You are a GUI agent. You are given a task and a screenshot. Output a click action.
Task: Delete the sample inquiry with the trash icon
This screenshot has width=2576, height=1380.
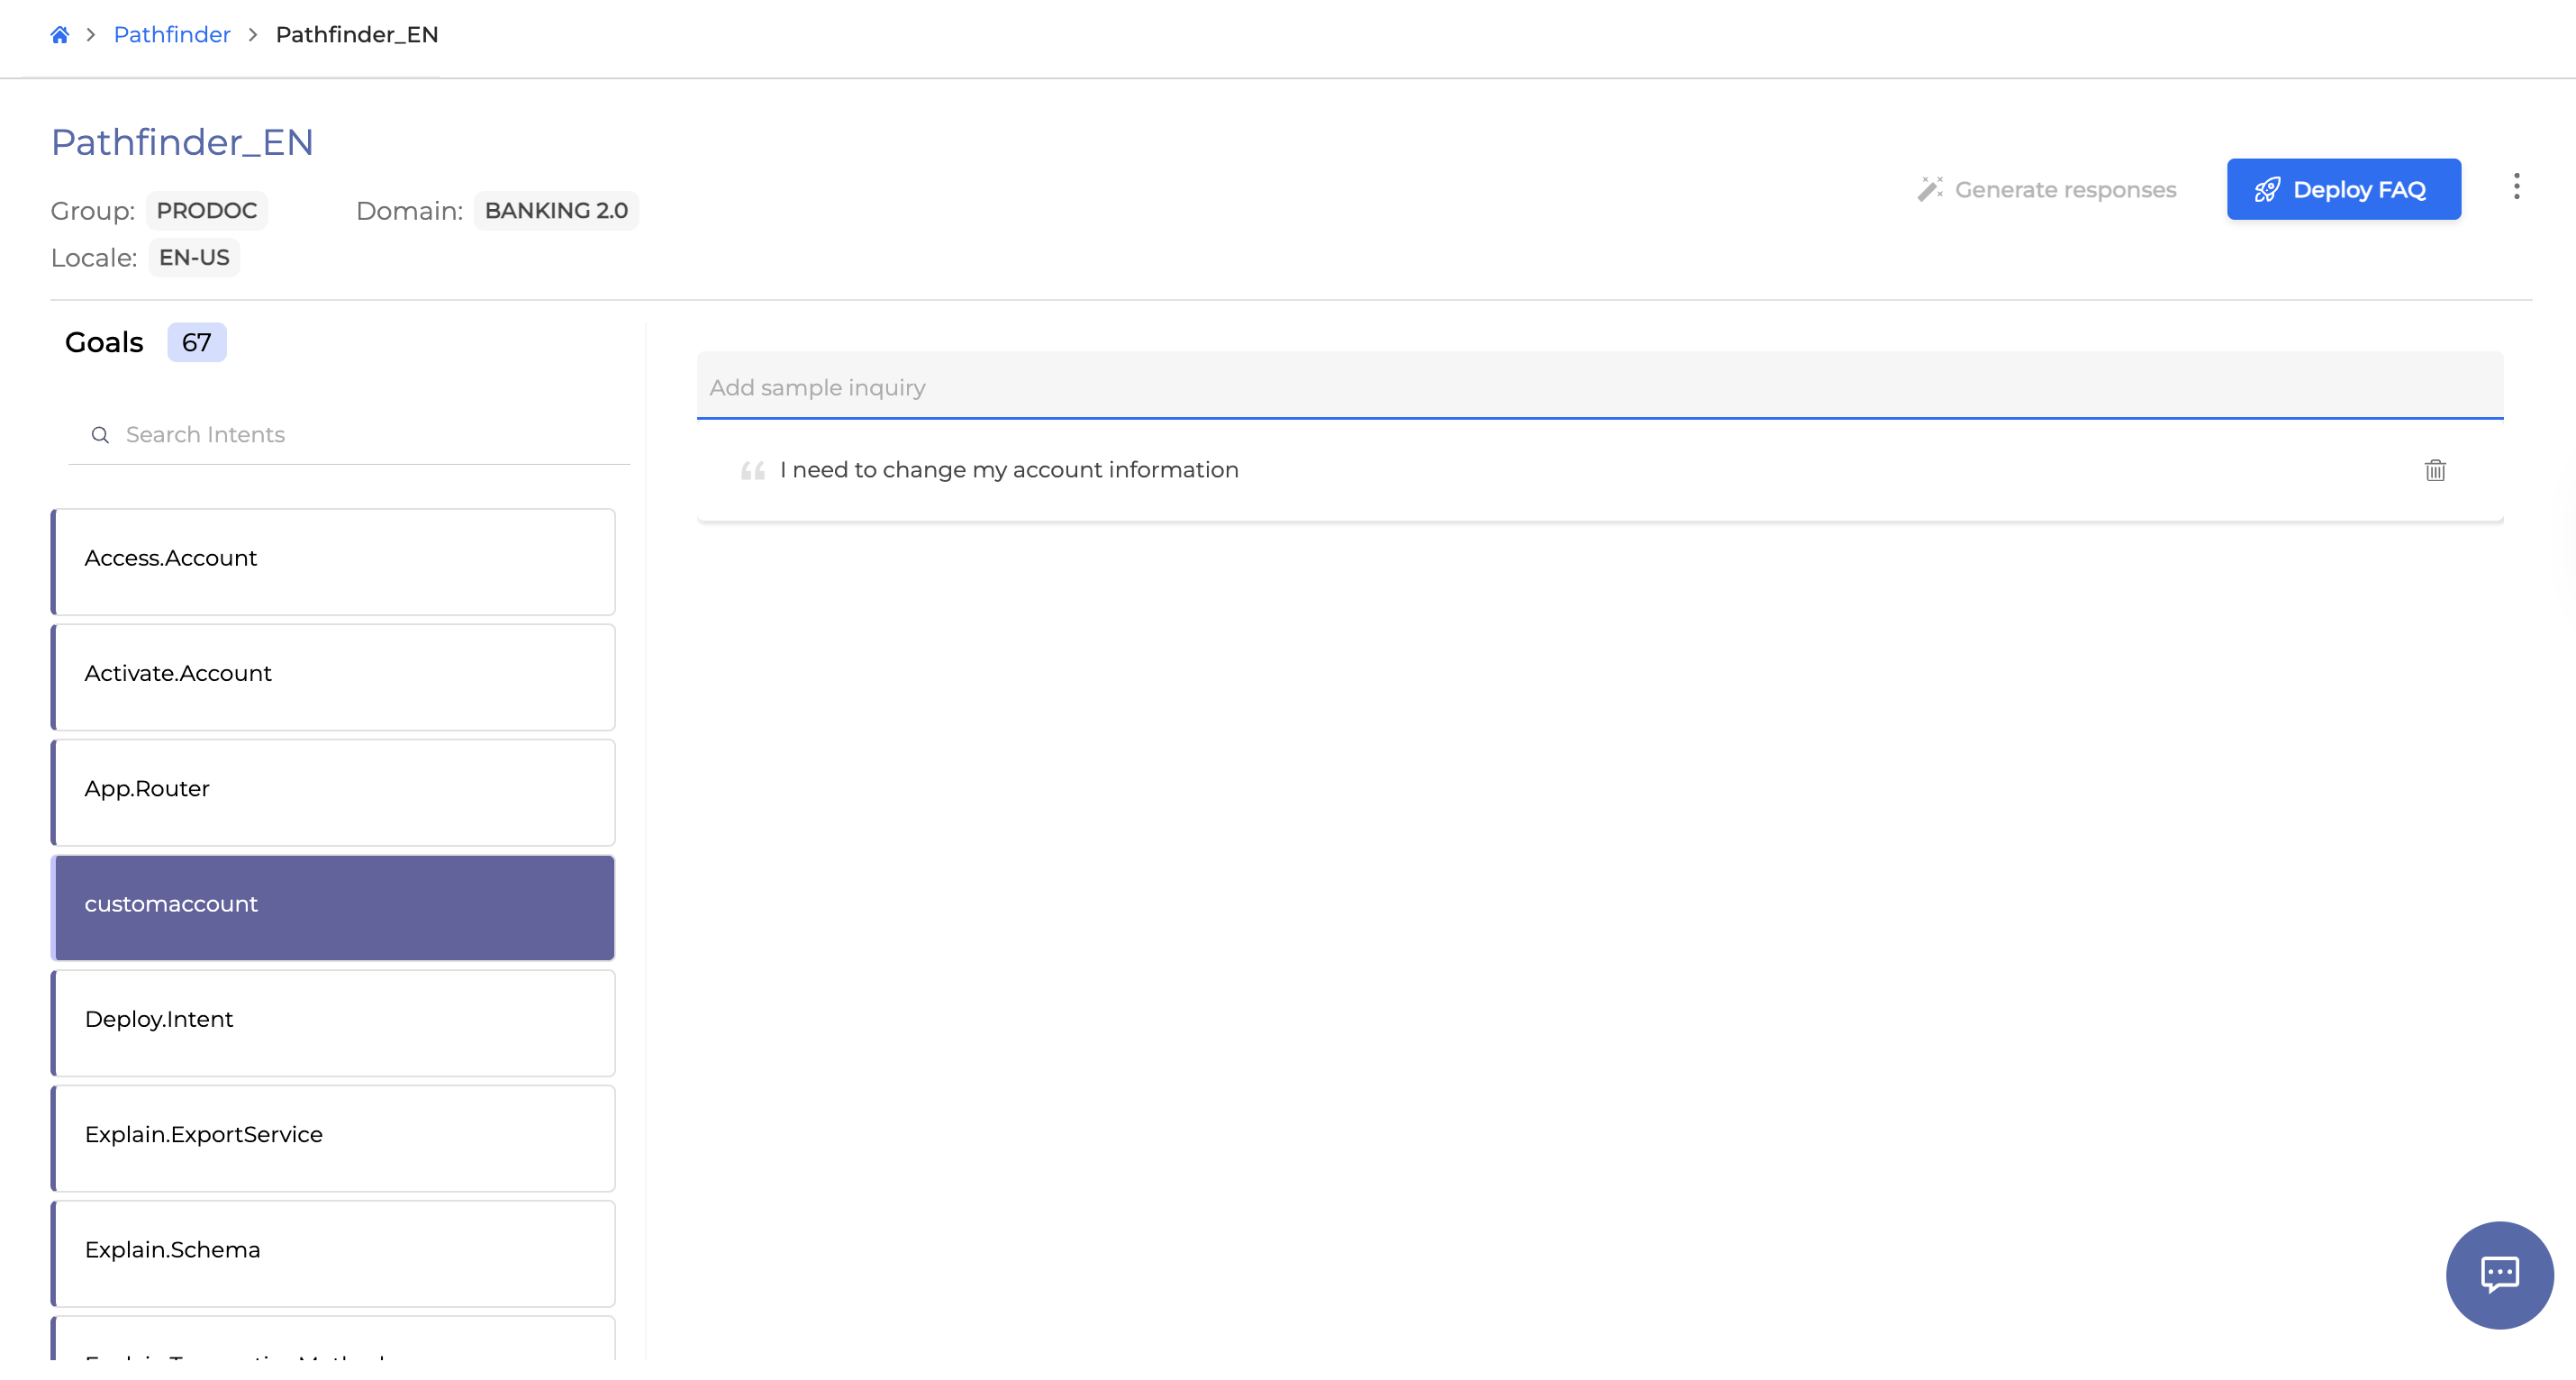point(2435,470)
